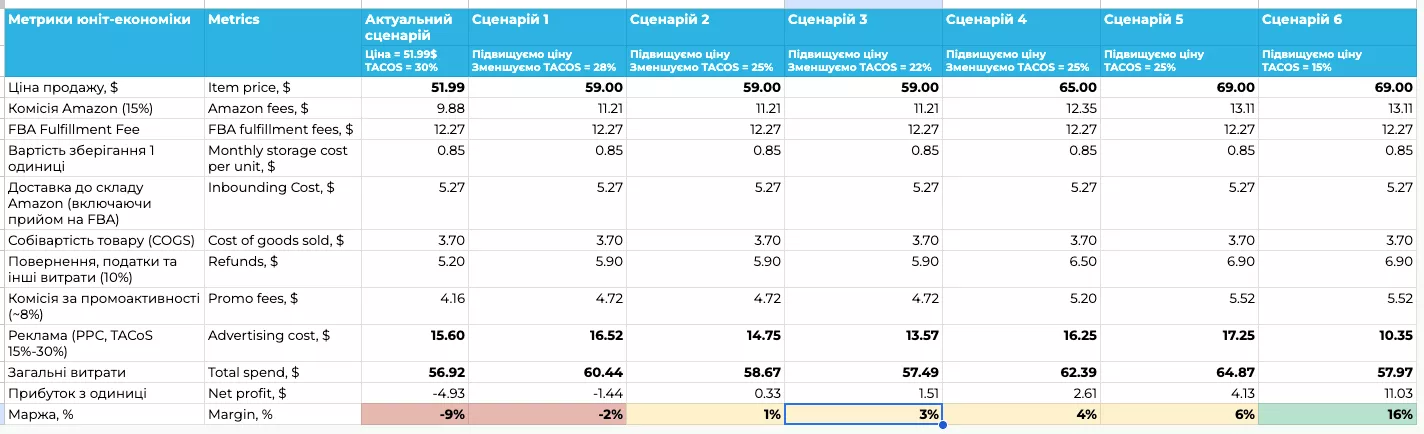Select the -4.93 net profit cell
Image resolution: width=1424 pixels, height=434 pixels.
[414, 393]
